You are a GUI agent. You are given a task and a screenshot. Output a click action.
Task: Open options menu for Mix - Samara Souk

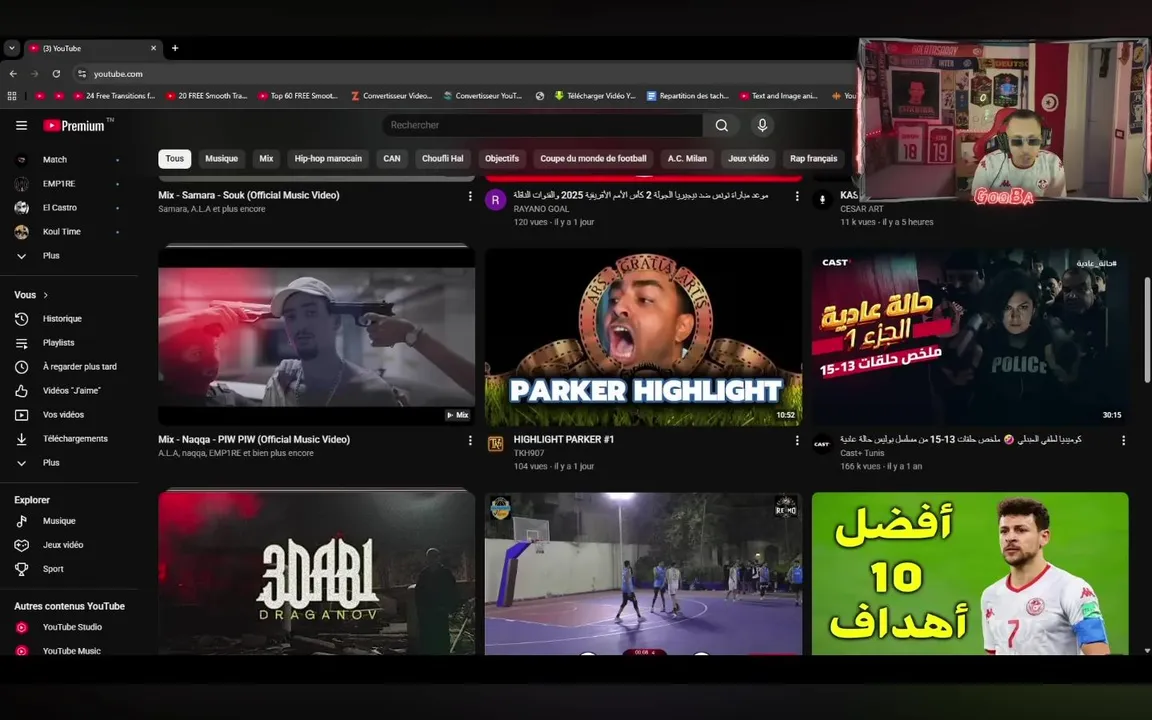[470, 196]
